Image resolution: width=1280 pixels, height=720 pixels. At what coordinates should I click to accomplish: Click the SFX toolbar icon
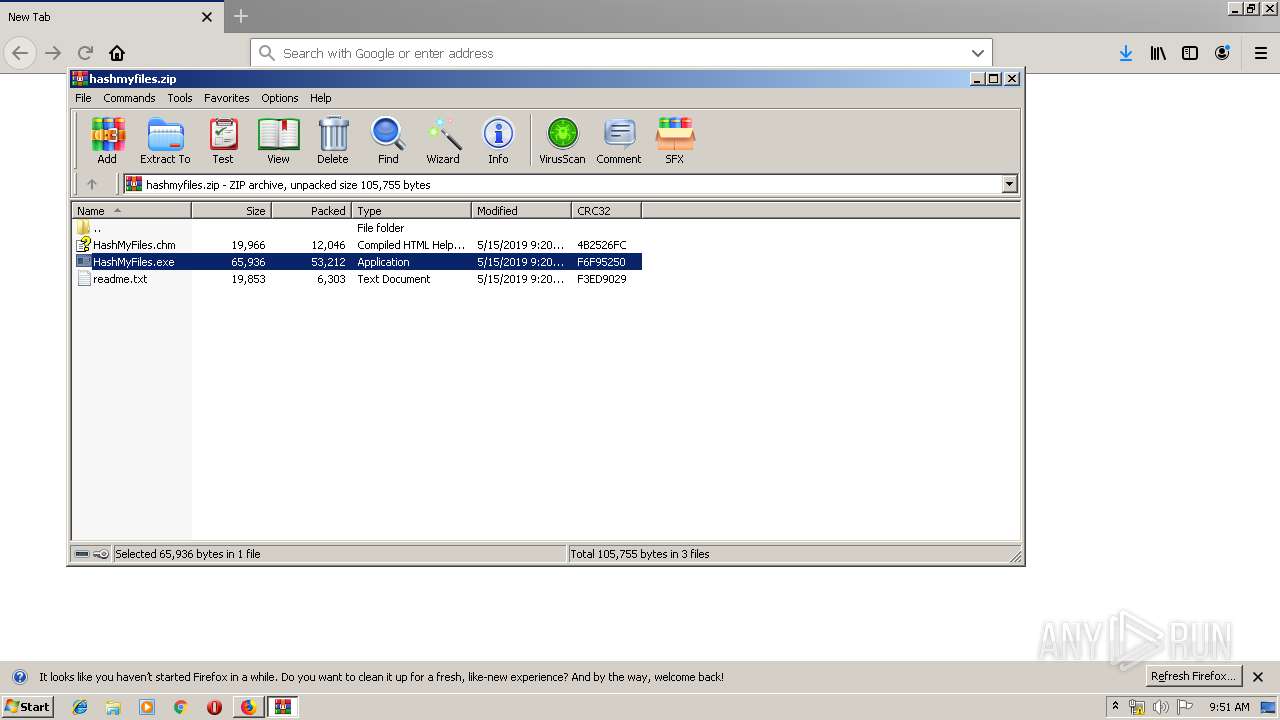click(675, 140)
